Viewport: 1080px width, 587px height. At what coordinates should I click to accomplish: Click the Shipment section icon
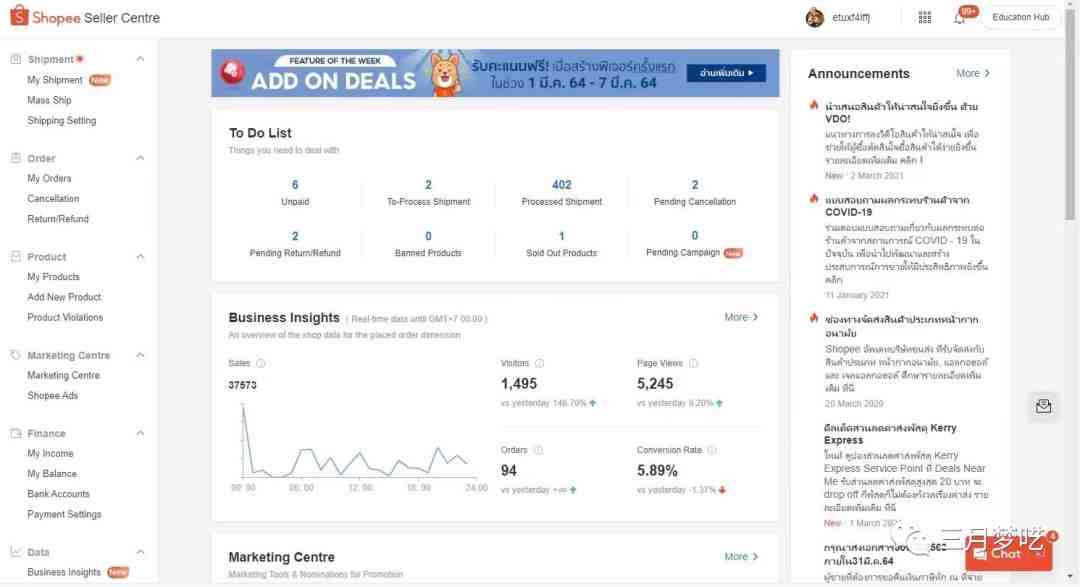16,59
